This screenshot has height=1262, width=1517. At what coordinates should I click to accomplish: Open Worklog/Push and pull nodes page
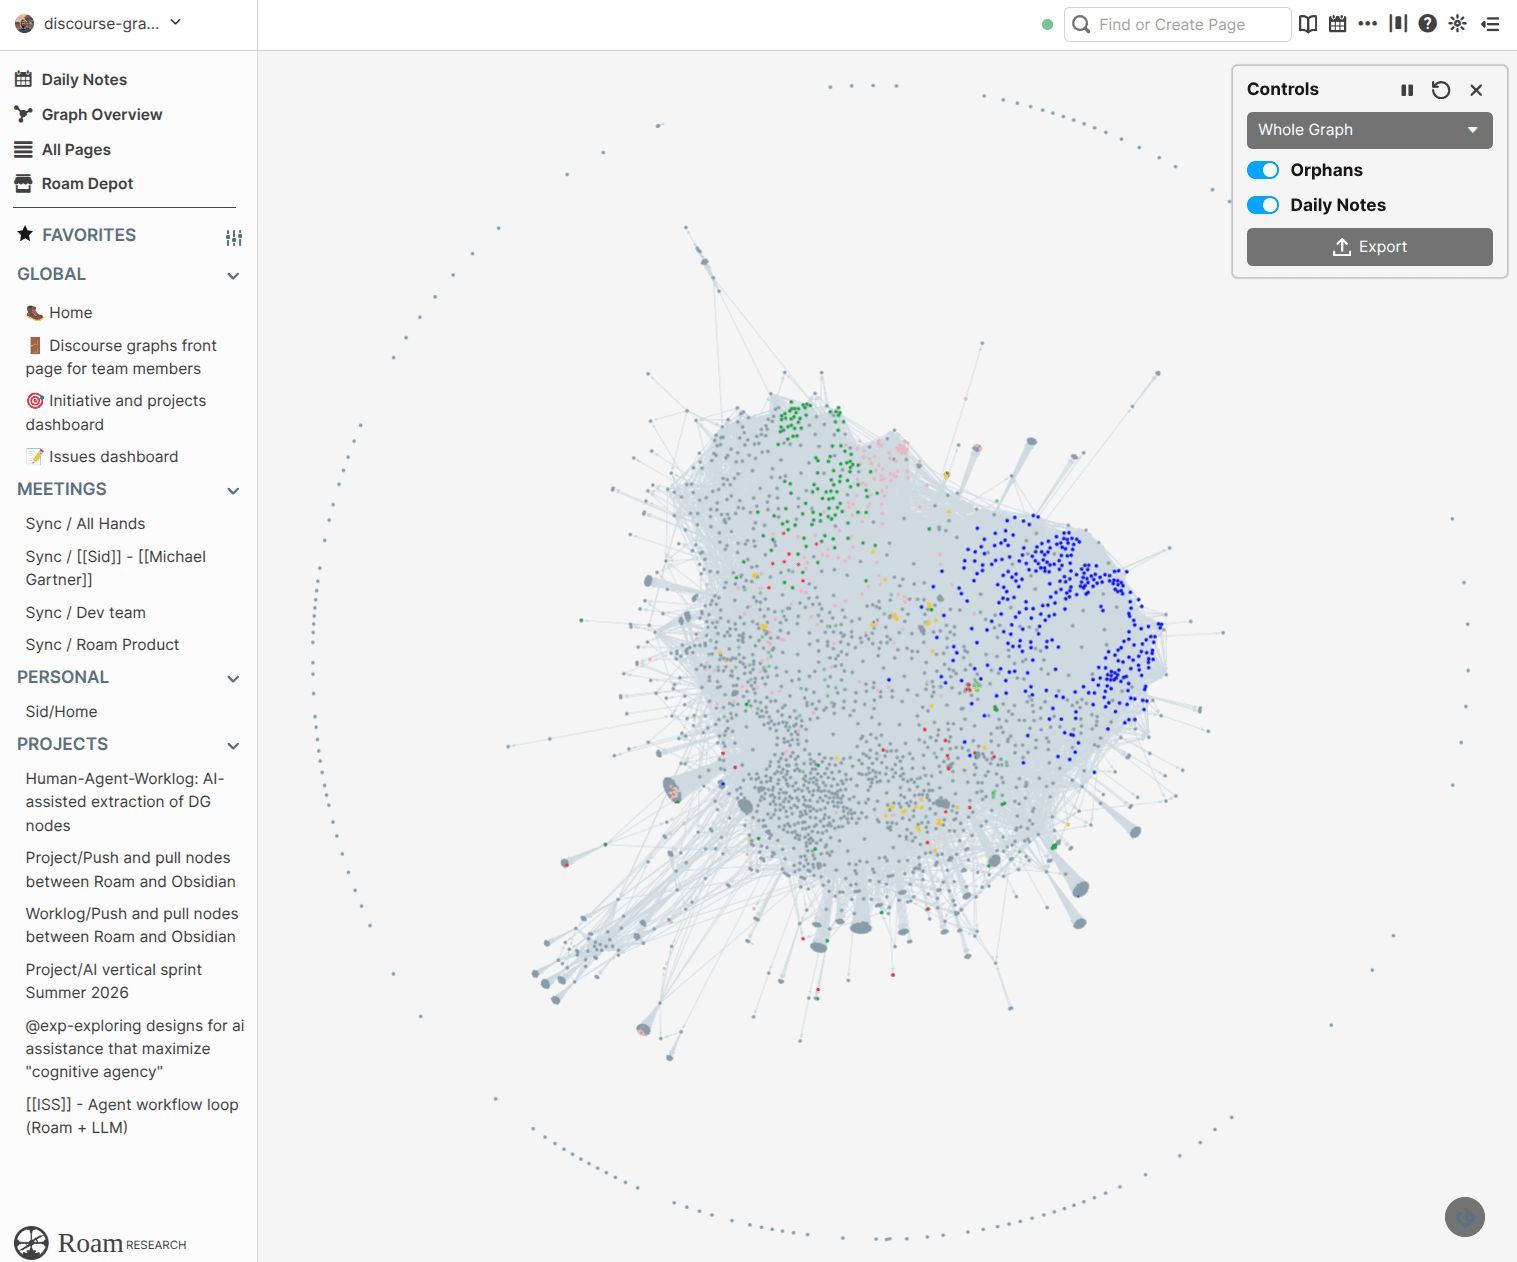click(132, 925)
